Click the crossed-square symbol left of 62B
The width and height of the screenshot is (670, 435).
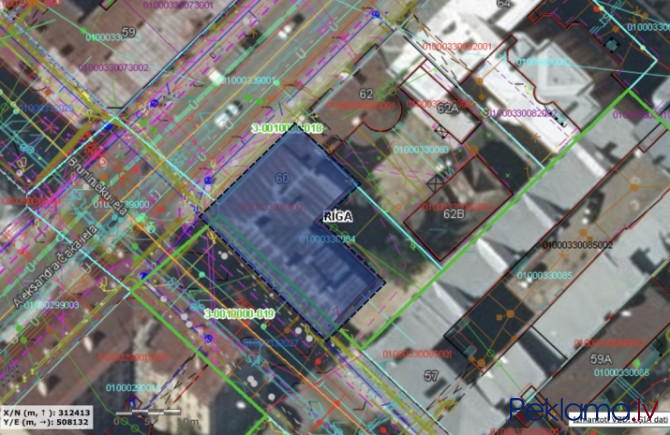(x=434, y=182)
